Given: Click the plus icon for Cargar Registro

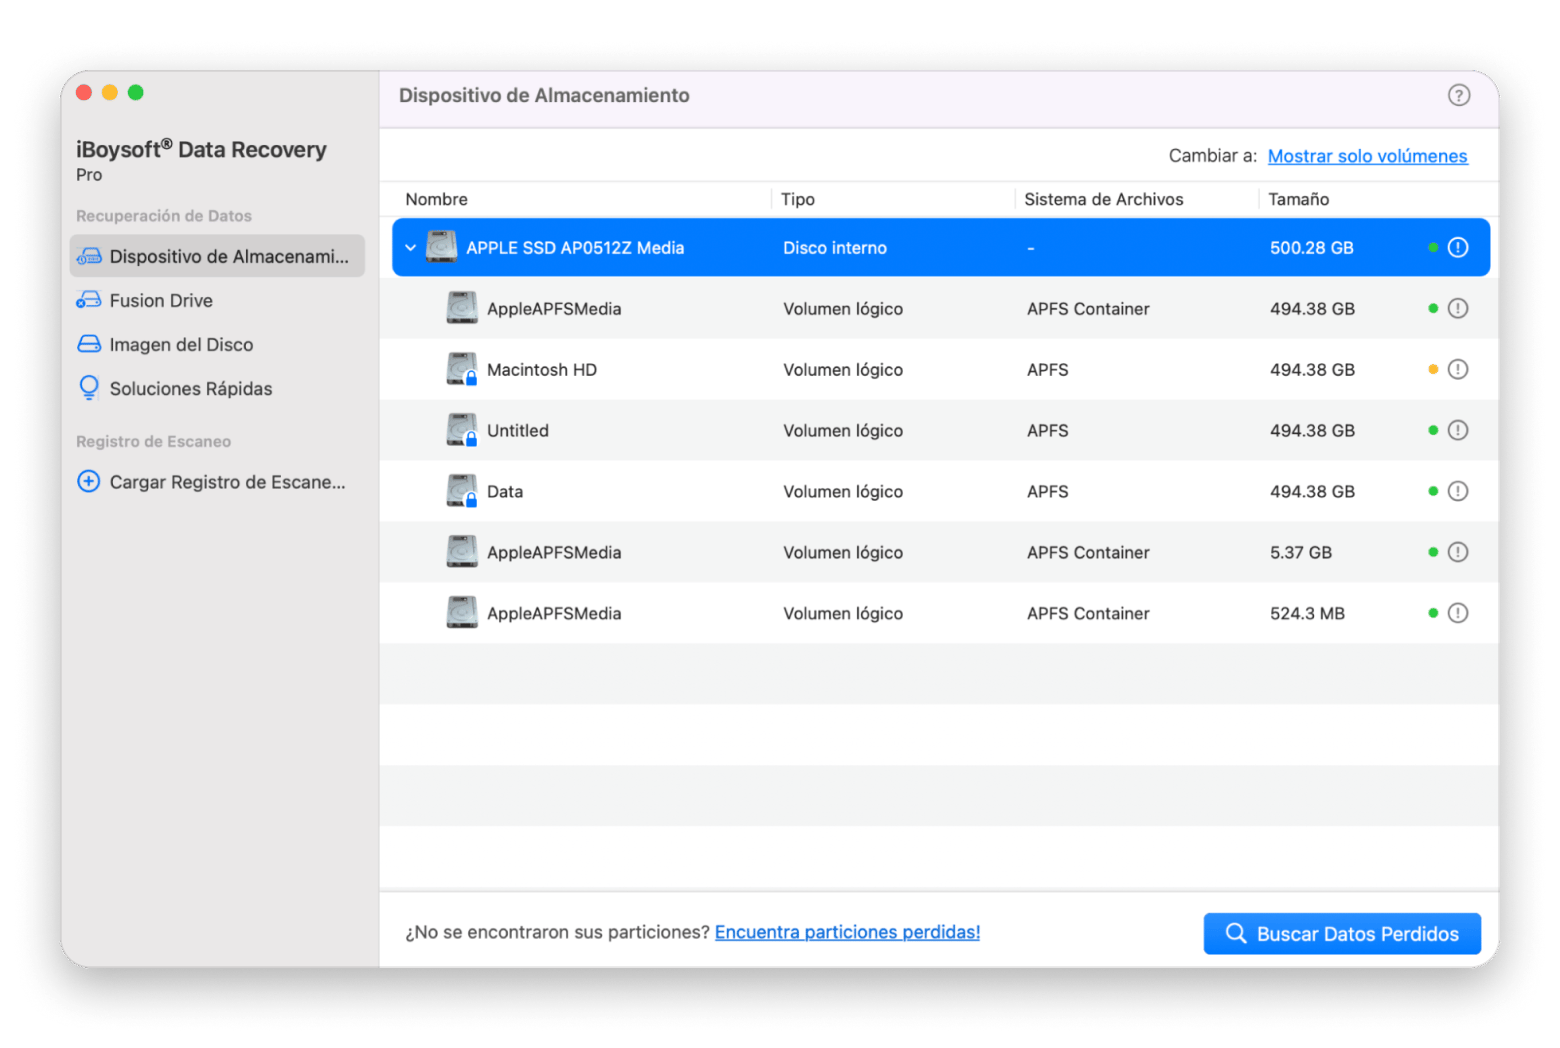Looking at the screenshot, I should tap(89, 482).
